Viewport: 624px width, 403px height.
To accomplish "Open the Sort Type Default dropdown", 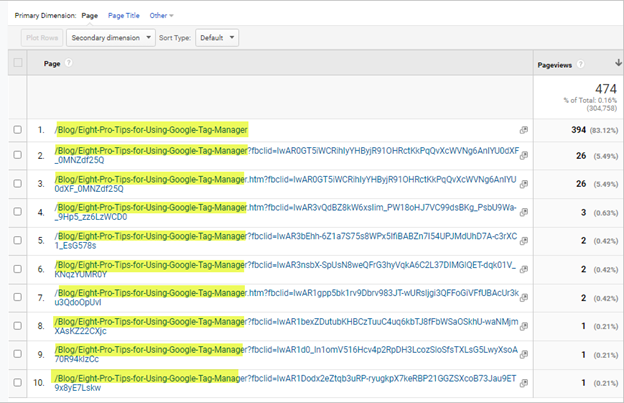I will [x=217, y=38].
